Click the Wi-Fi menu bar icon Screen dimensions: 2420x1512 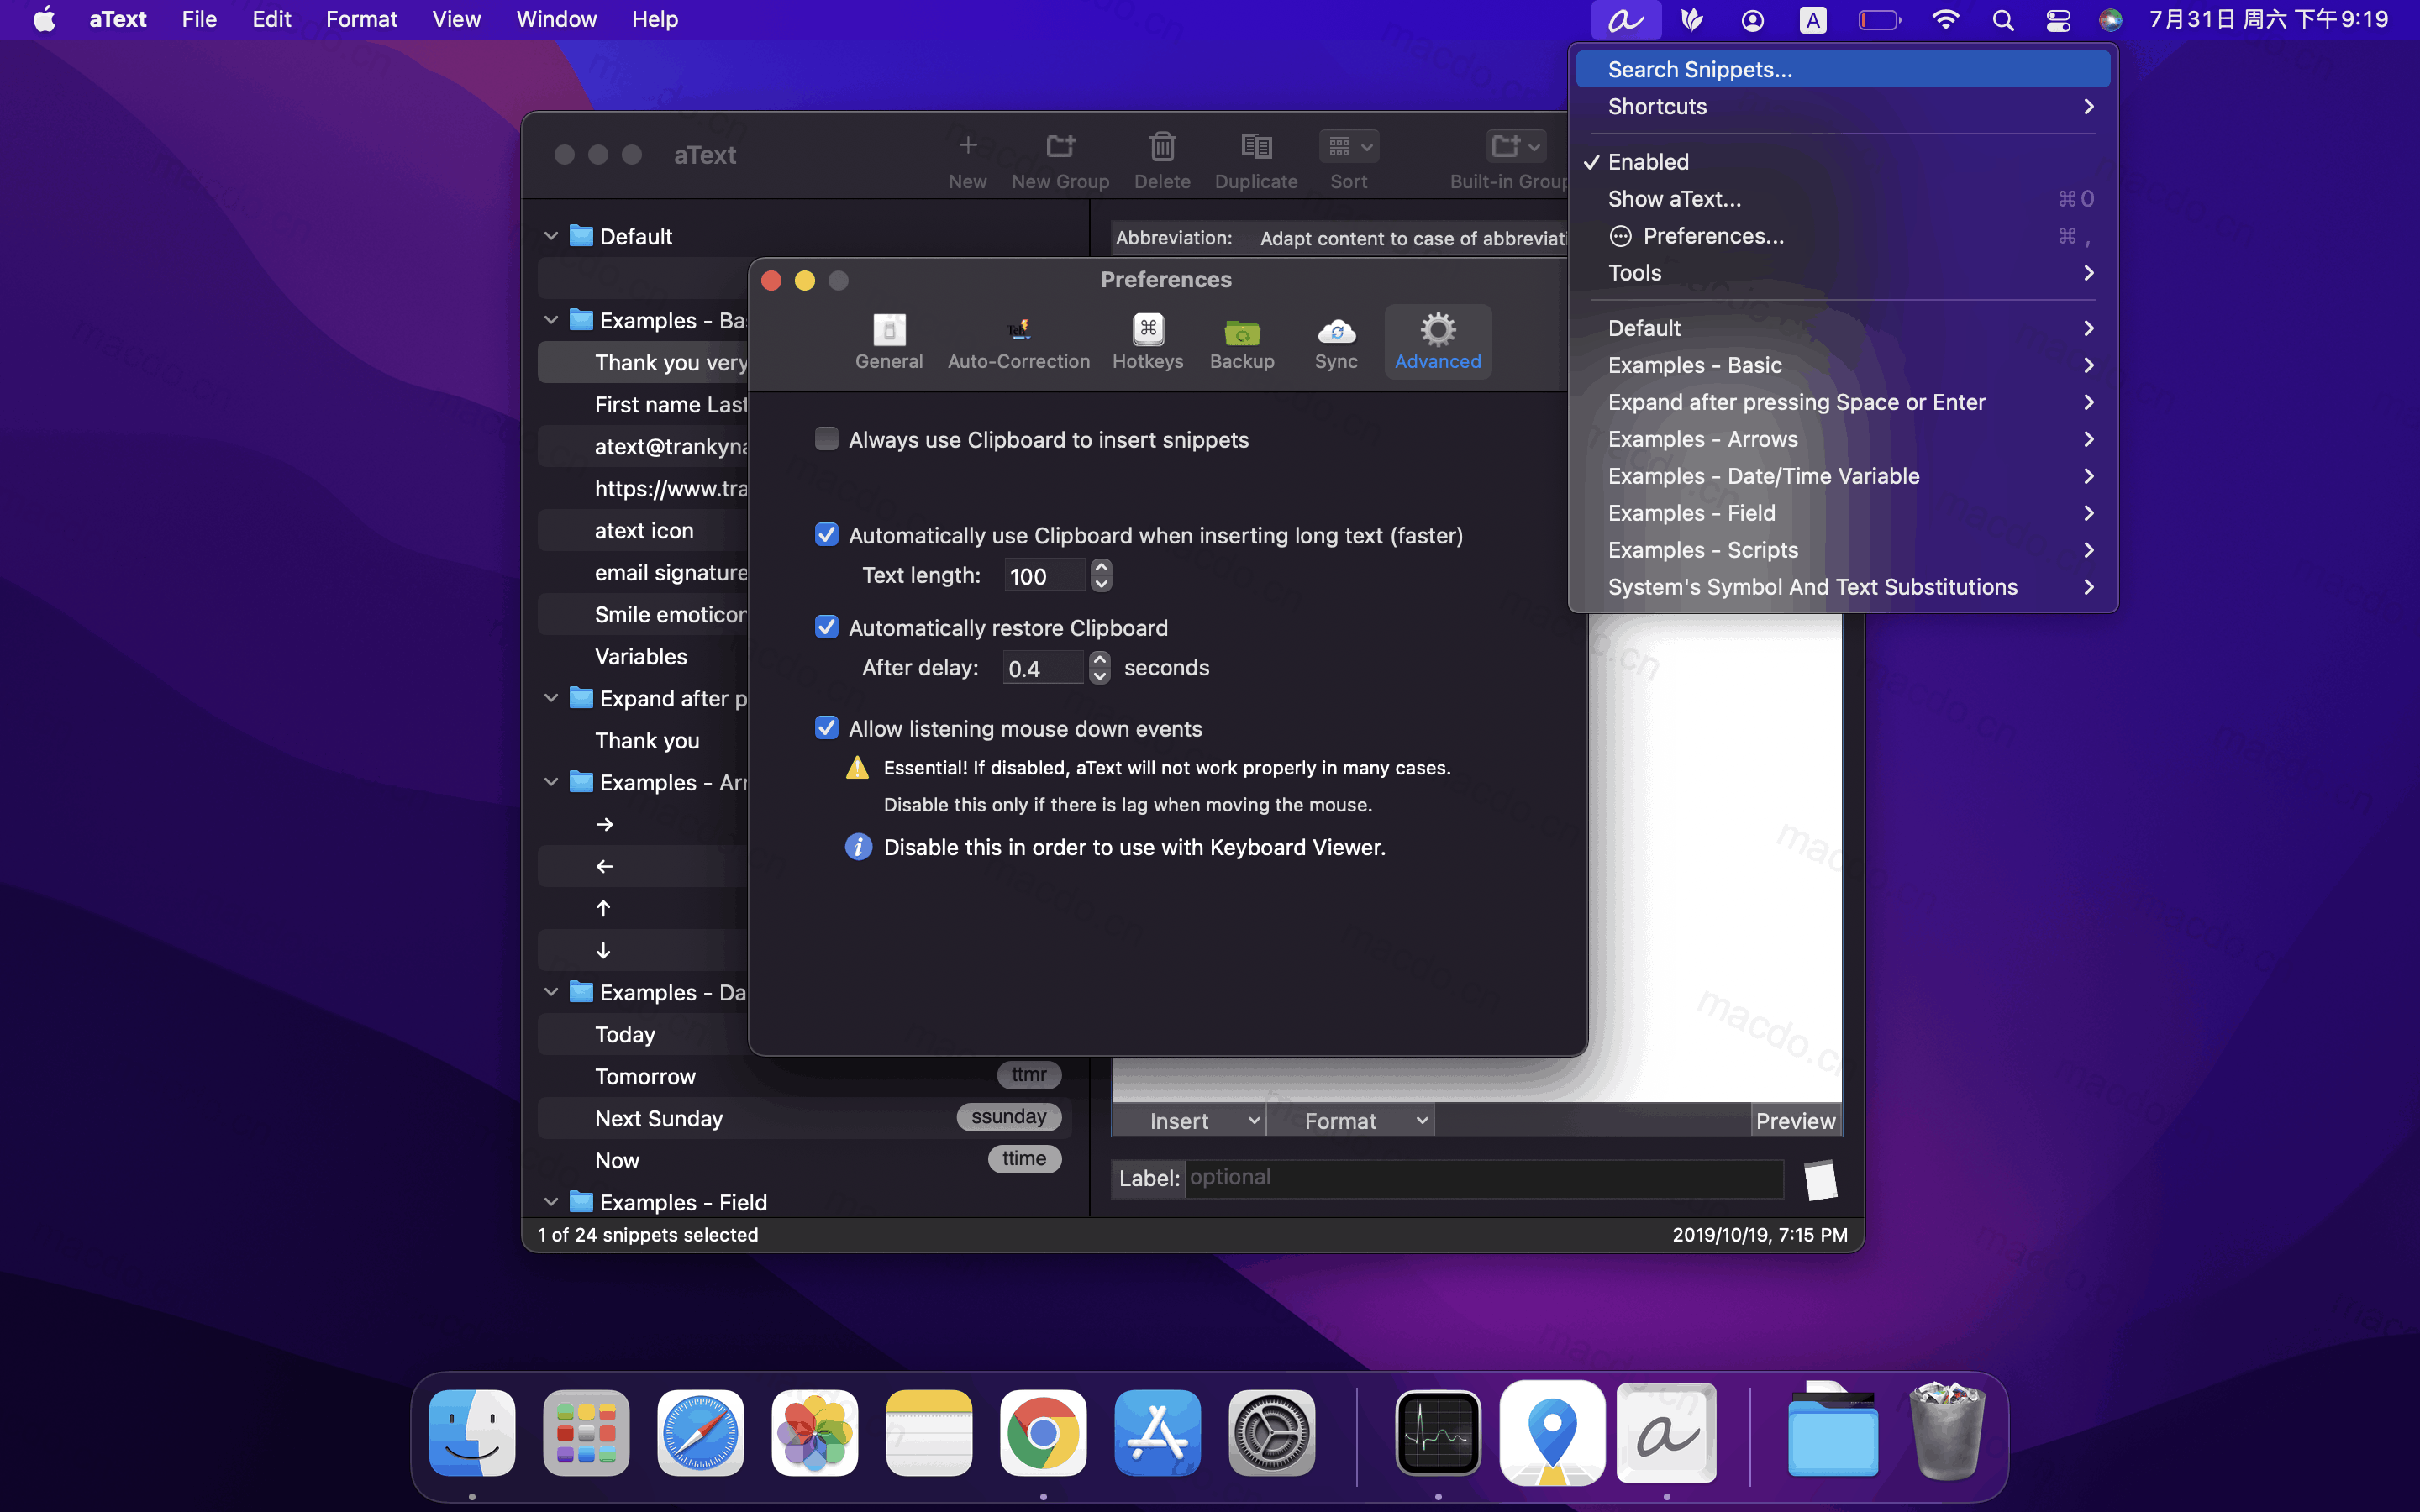point(1945,20)
